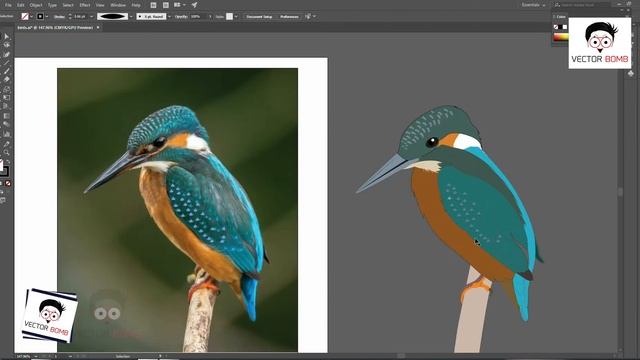The image size is (640, 360).
Task: Expand the Opacity slider arrow
Action: point(211,17)
